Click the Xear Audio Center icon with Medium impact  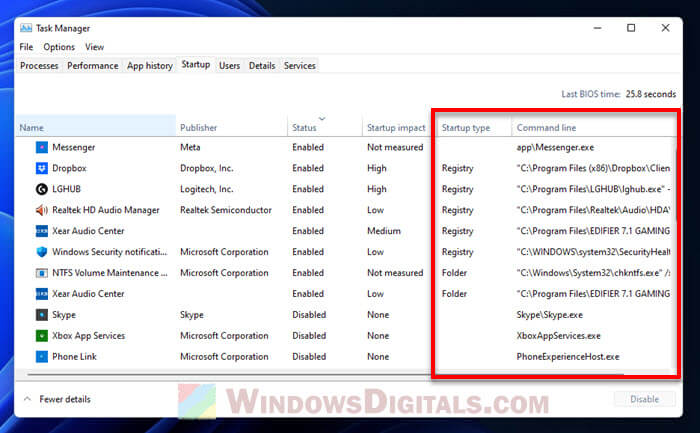pos(42,231)
